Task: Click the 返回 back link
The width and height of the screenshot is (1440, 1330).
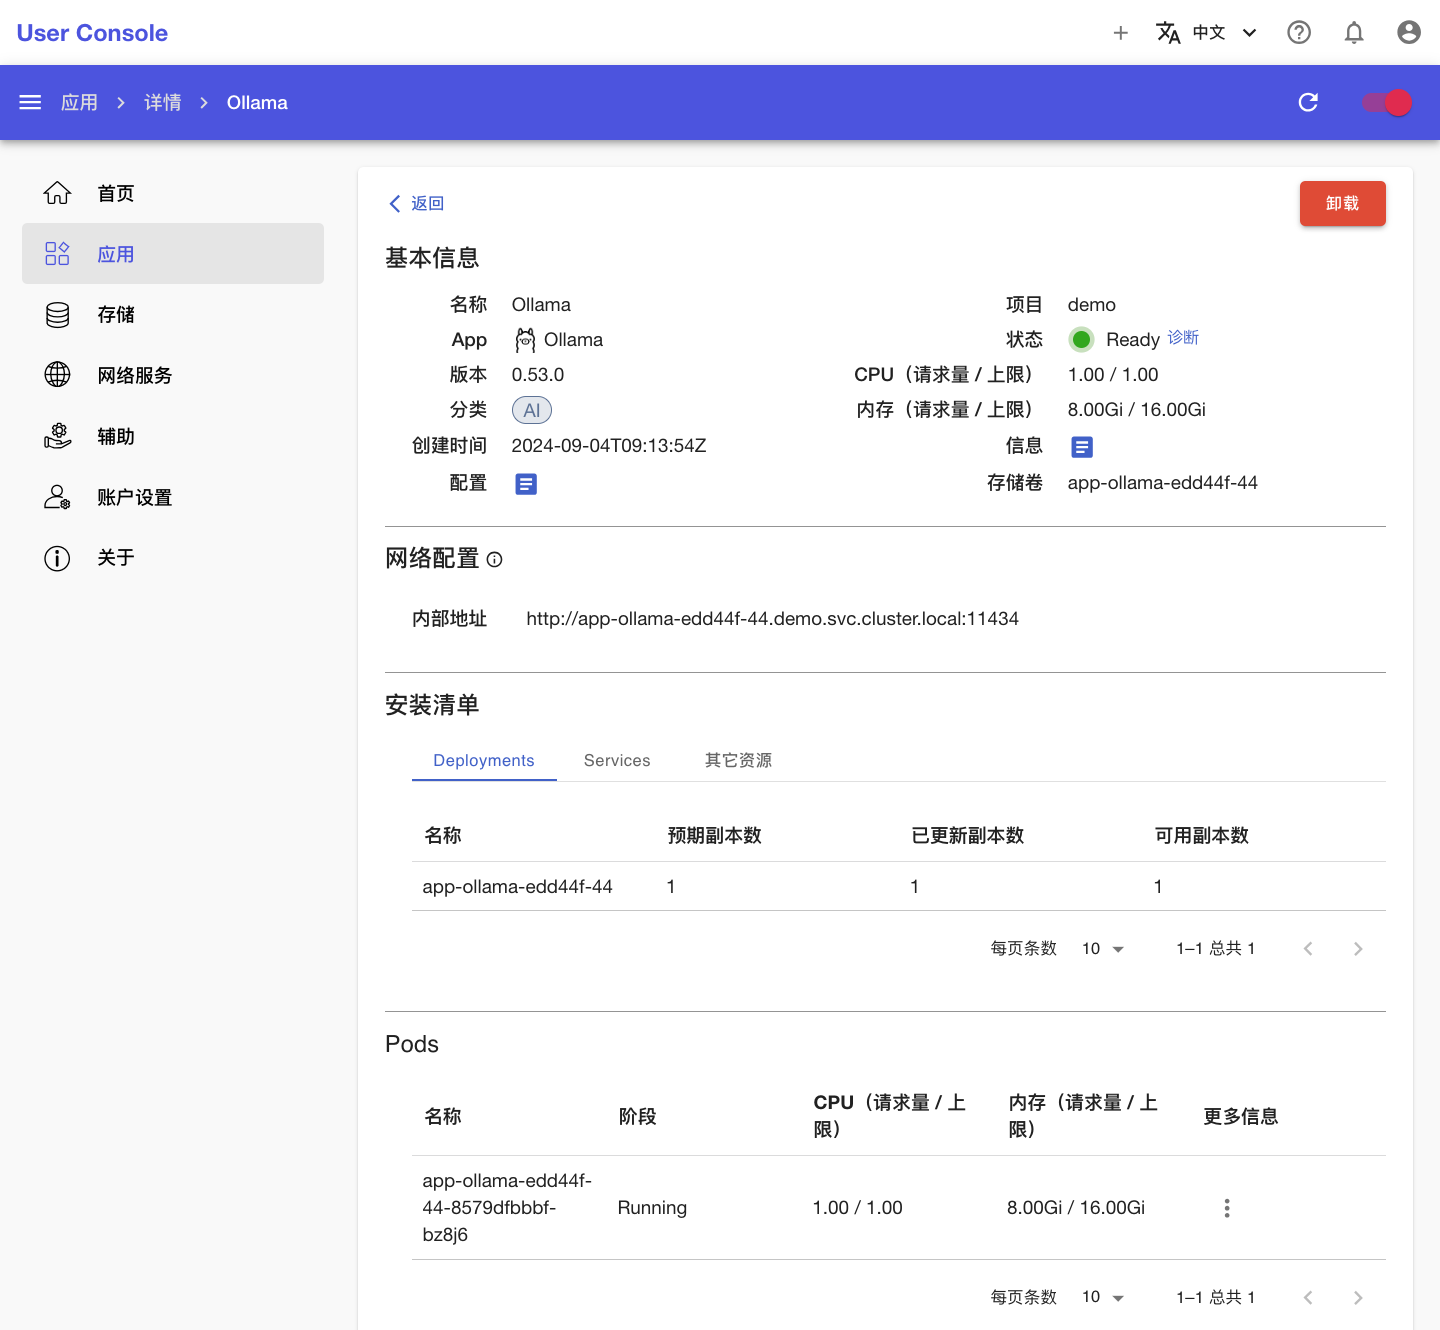Action: click(x=416, y=203)
